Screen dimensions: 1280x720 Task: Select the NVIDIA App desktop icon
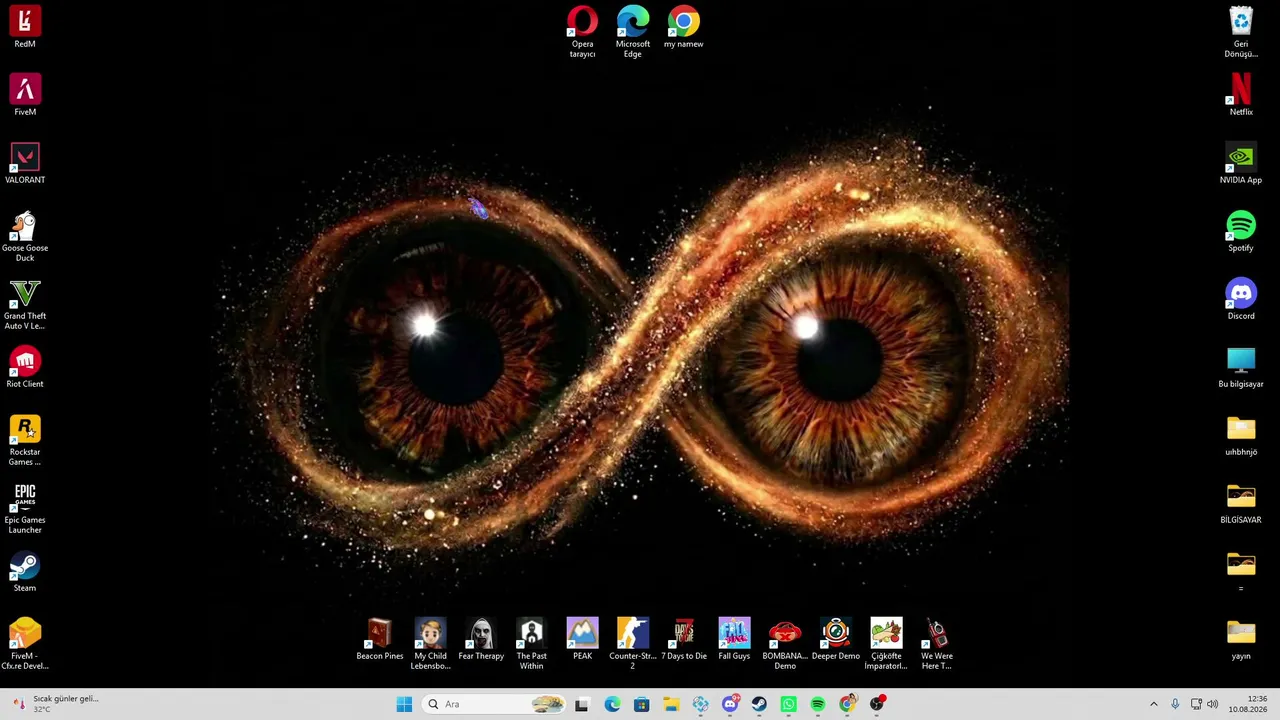[1241, 163]
